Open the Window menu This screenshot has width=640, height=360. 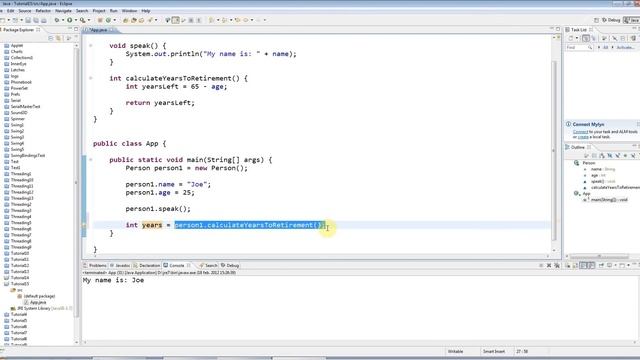point(129,11)
